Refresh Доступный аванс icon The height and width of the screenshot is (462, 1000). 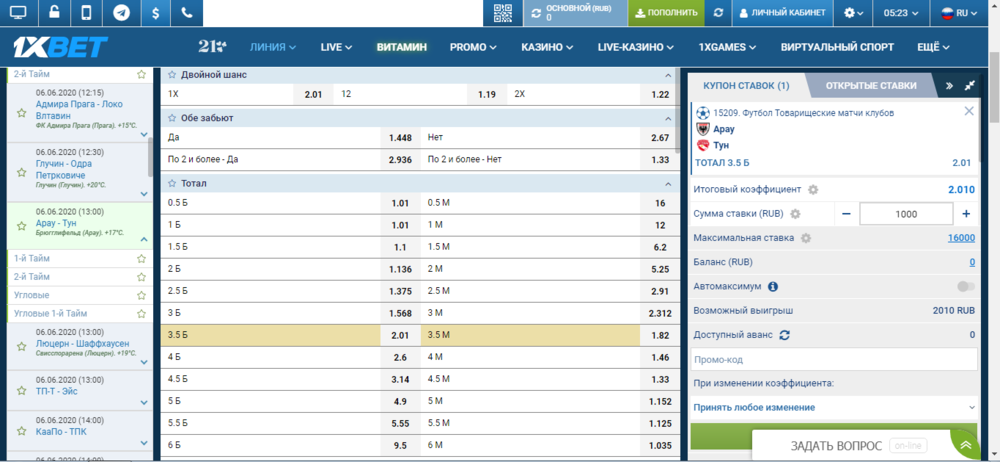(x=784, y=334)
